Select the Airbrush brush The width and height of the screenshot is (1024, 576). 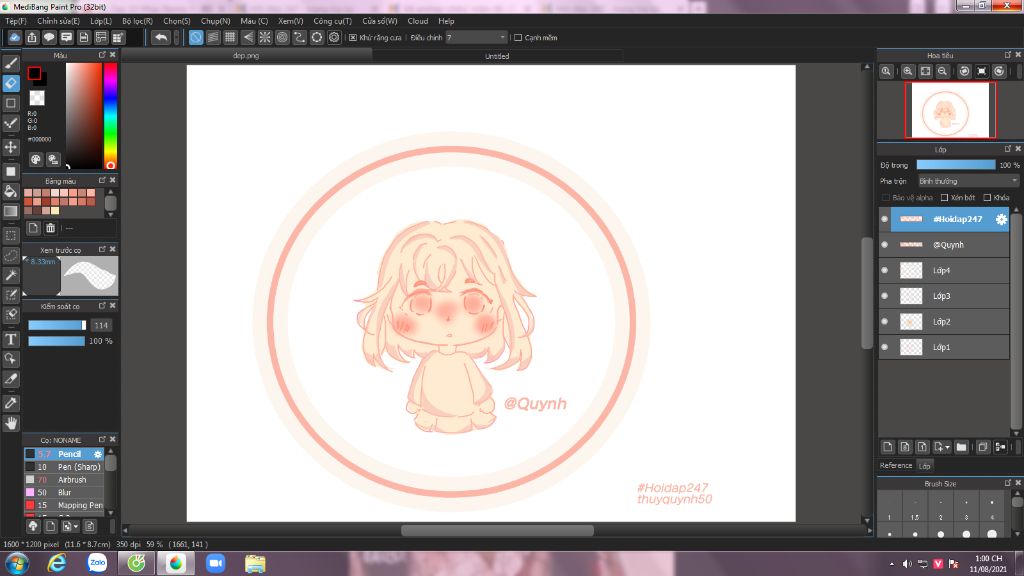64,479
